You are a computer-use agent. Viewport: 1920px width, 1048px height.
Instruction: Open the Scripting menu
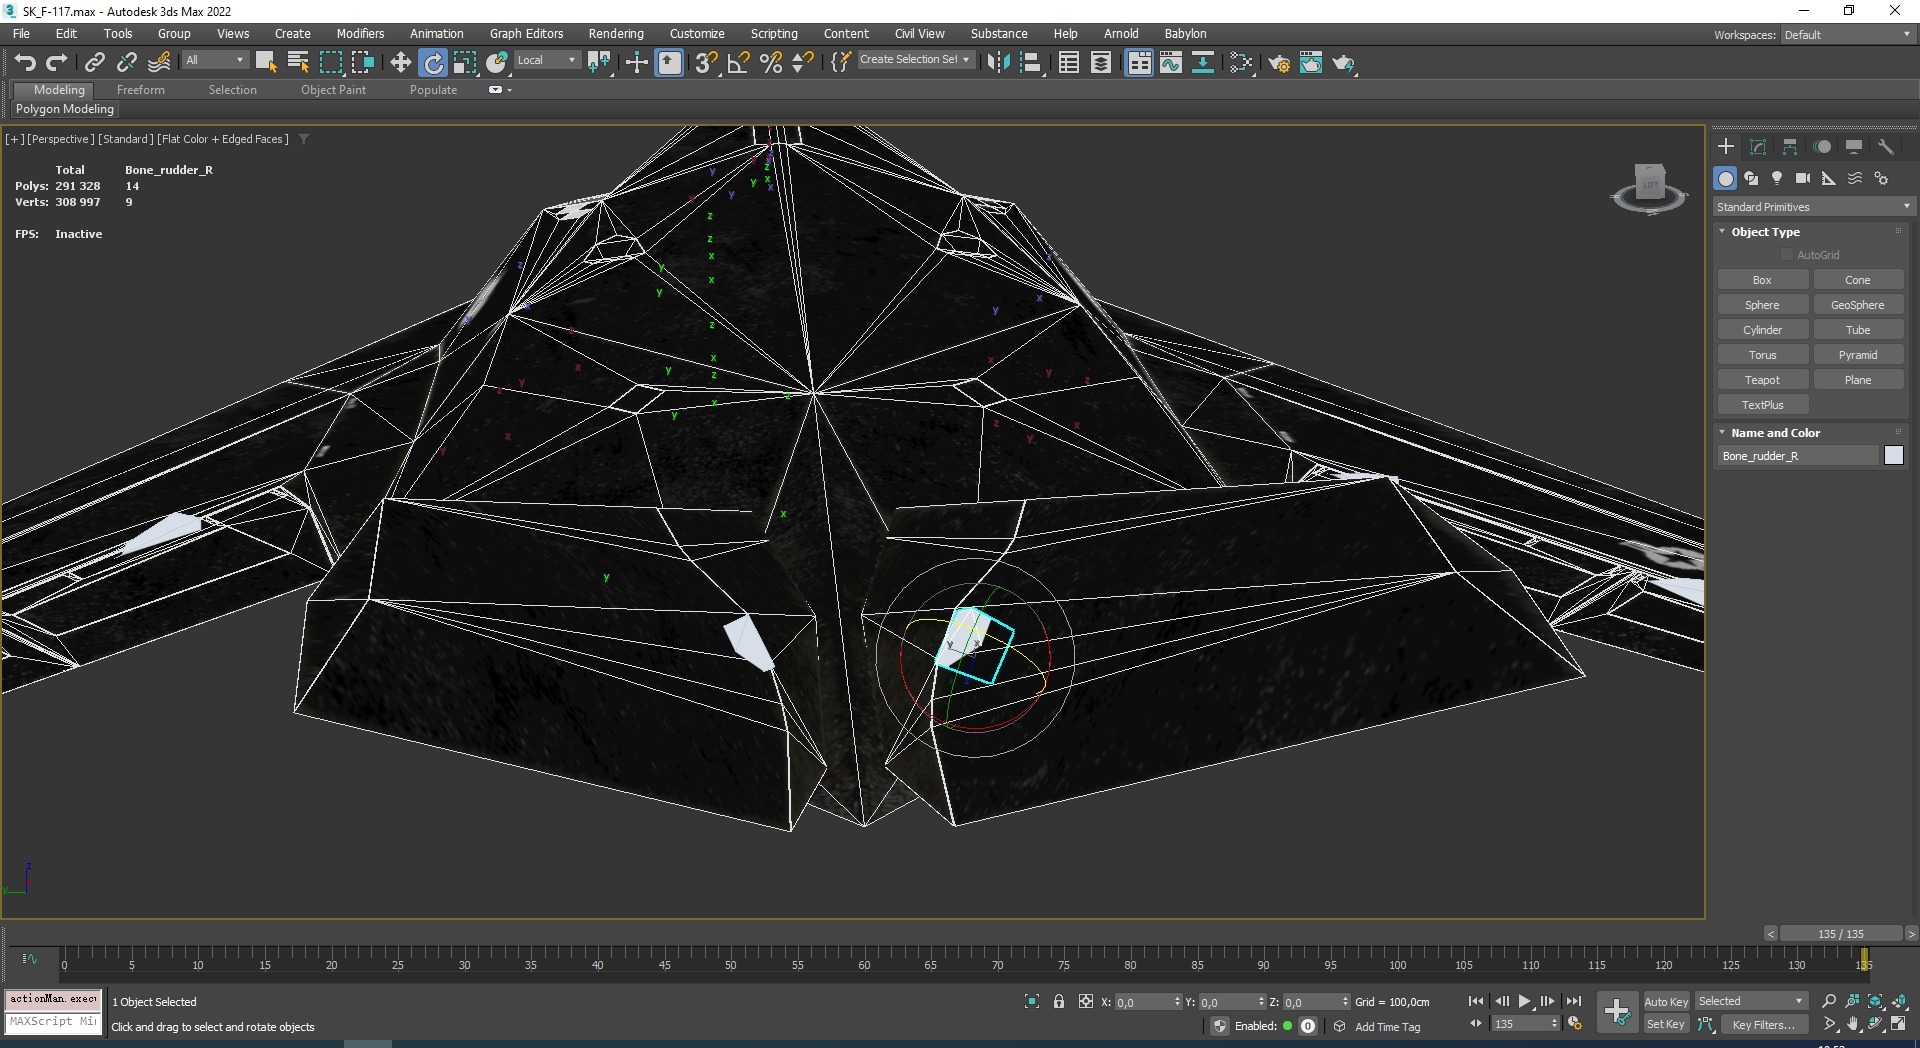(x=774, y=33)
